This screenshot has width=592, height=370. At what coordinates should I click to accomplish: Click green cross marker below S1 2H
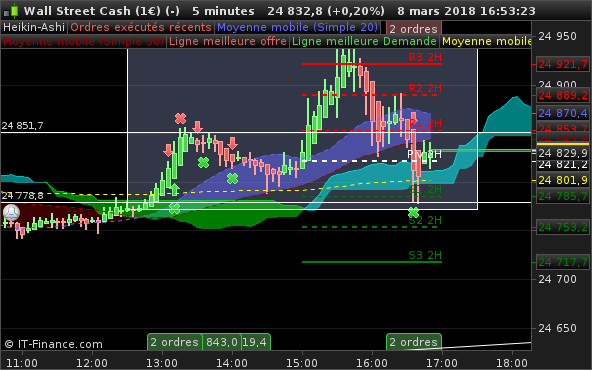[413, 213]
